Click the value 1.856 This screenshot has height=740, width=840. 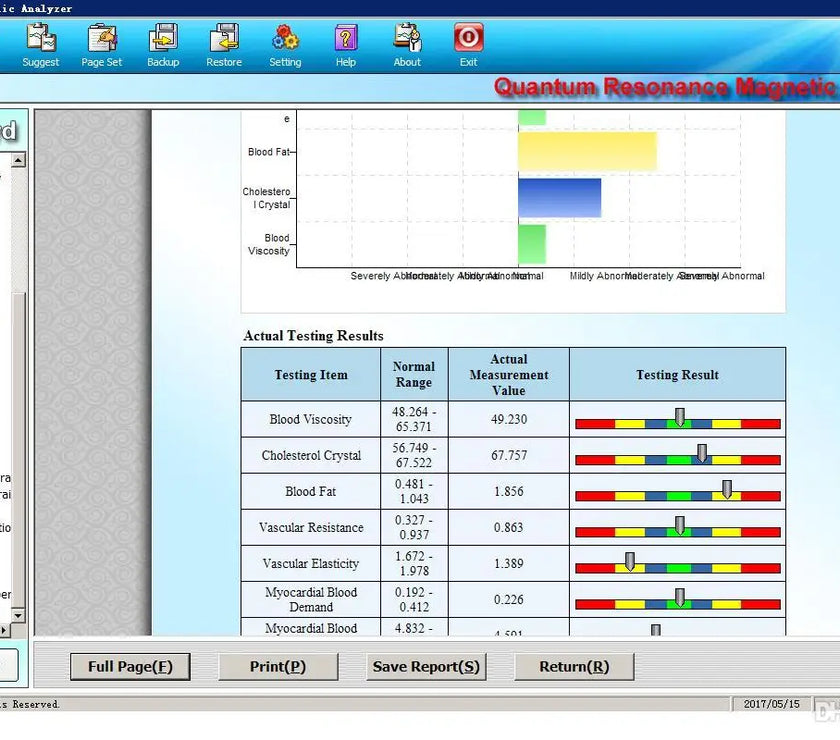509,491
